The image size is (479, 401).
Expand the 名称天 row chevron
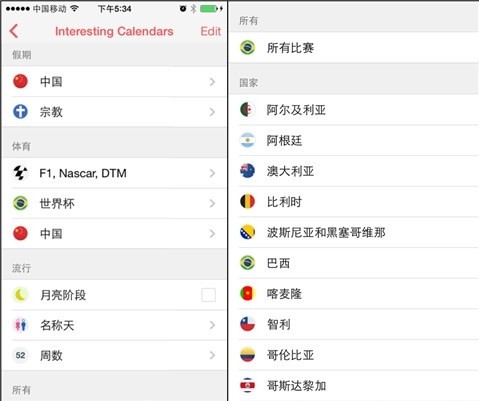[212, 325]
